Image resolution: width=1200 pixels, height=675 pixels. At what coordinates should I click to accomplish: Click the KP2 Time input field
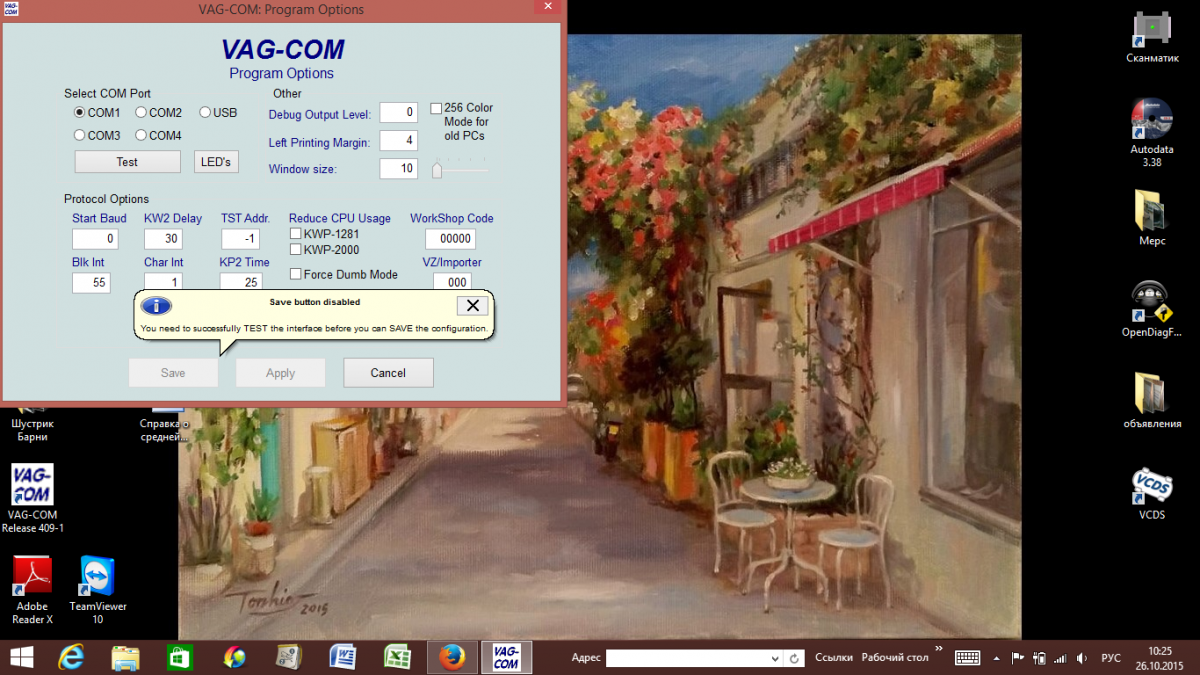(x=240, y=282)
